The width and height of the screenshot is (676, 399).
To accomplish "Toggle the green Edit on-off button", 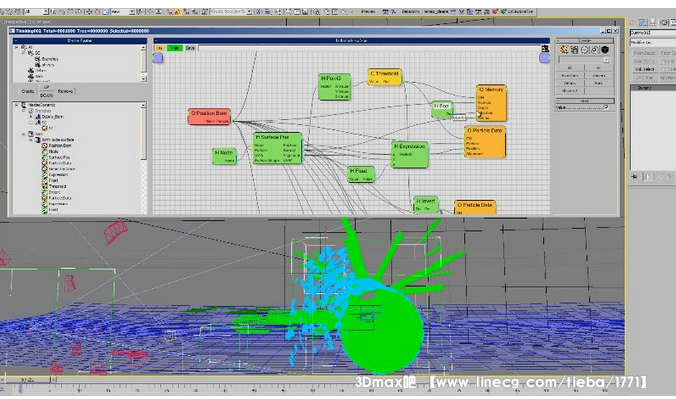I will [175, 48].
